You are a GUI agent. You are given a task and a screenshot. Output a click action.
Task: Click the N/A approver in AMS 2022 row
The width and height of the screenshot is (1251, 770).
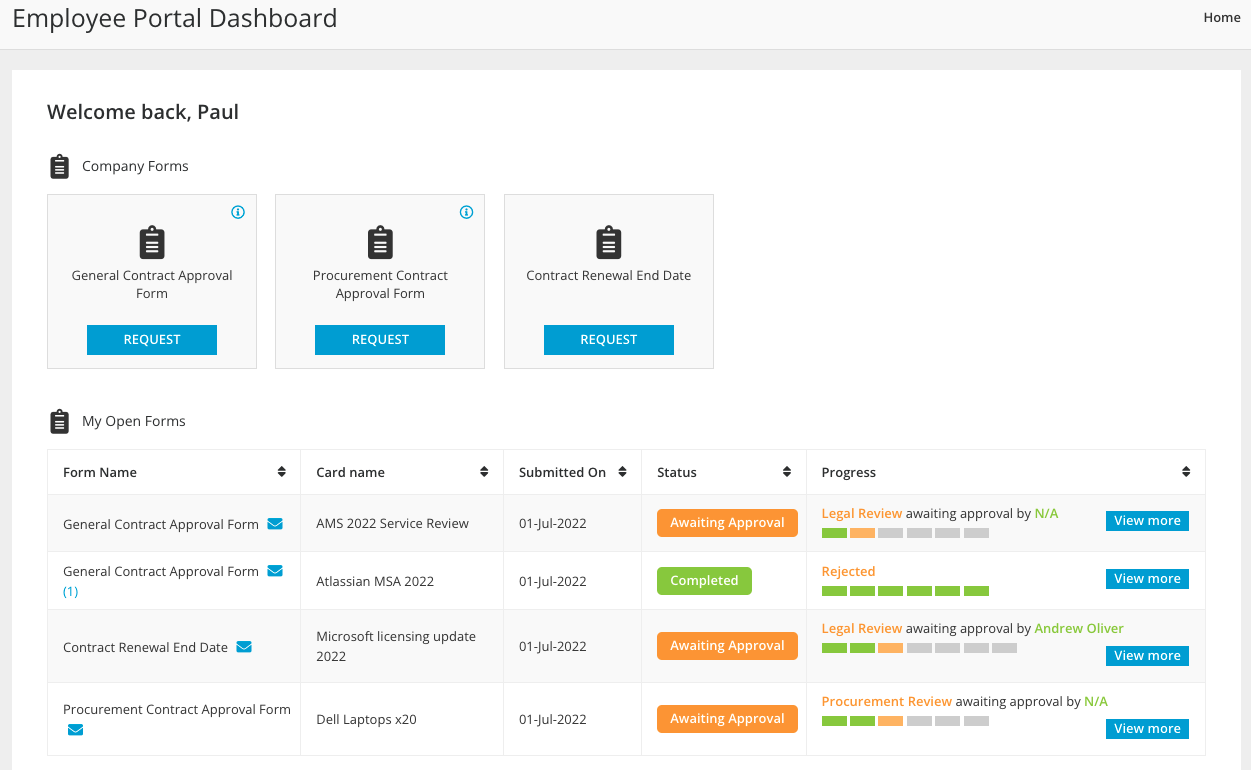tap(1046, 514)
